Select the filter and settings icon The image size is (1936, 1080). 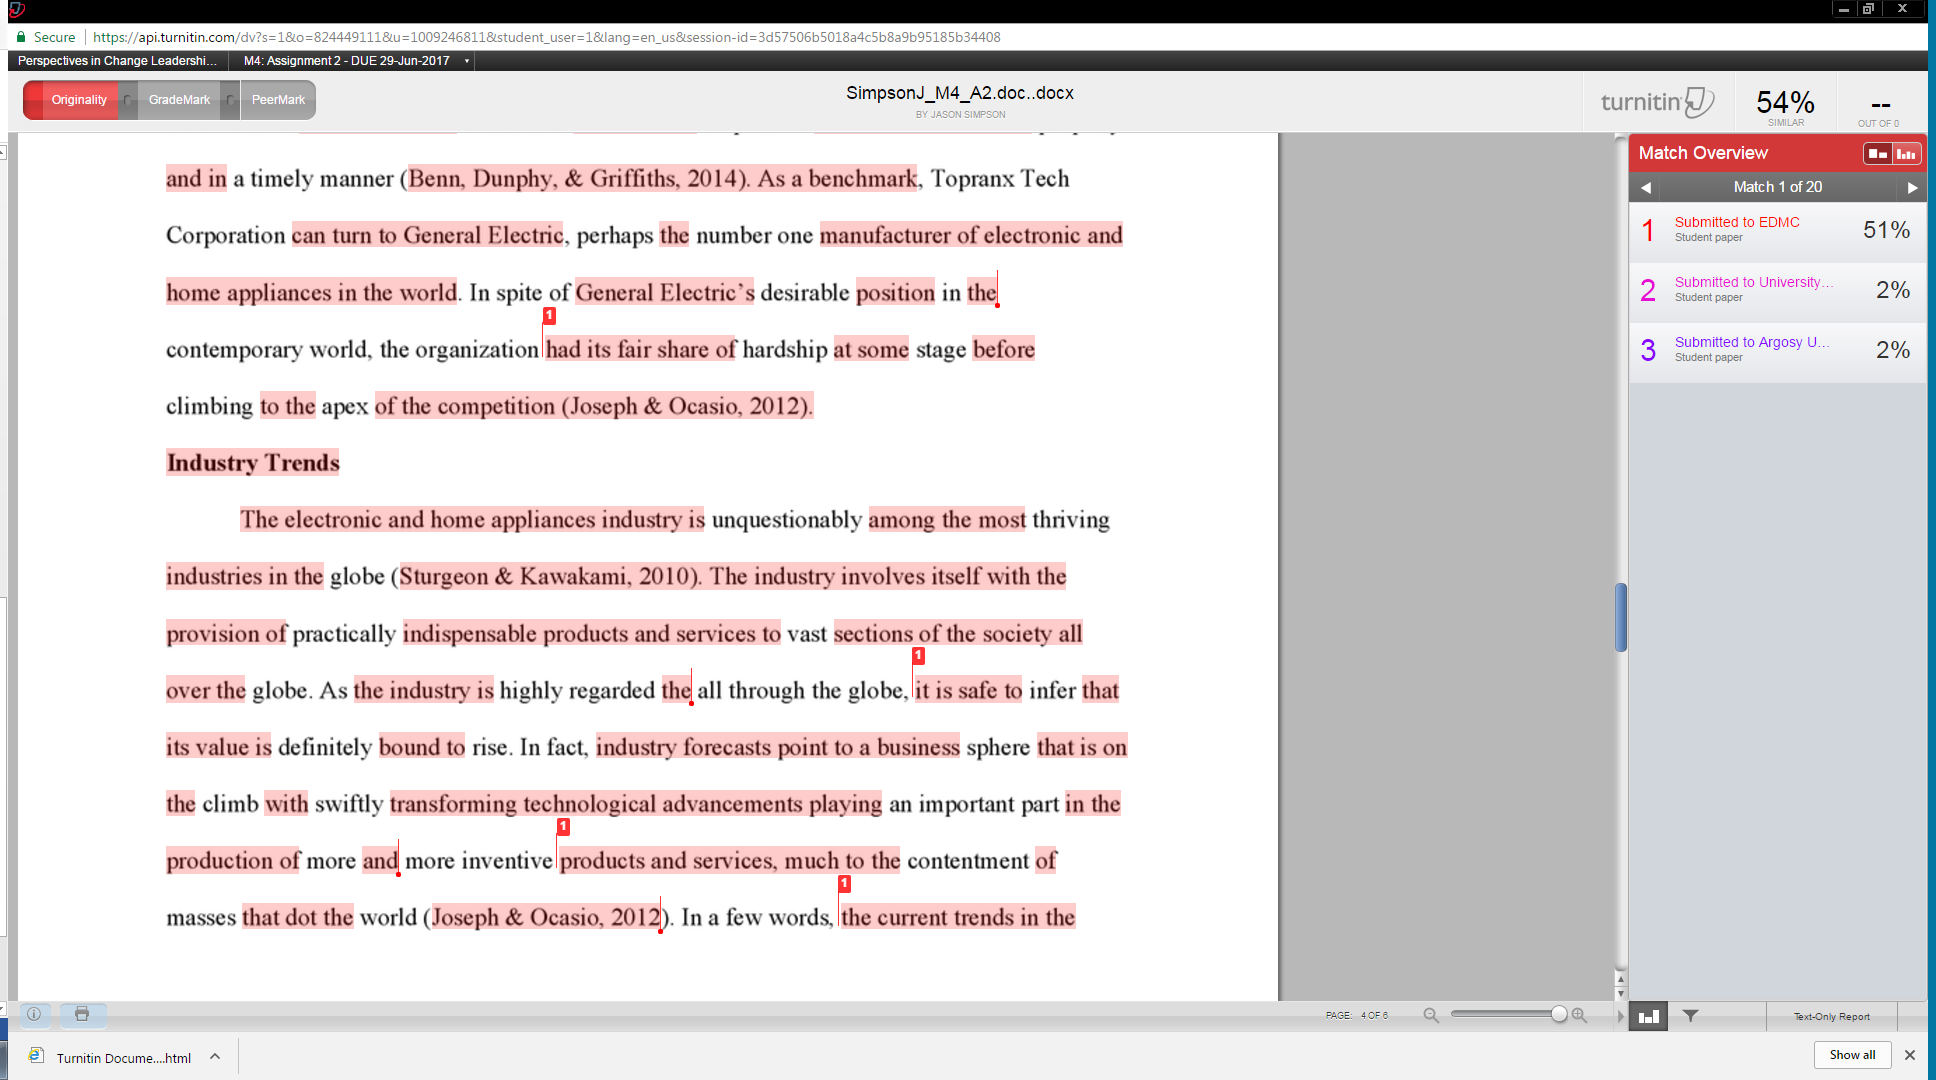point(1690,1016)
